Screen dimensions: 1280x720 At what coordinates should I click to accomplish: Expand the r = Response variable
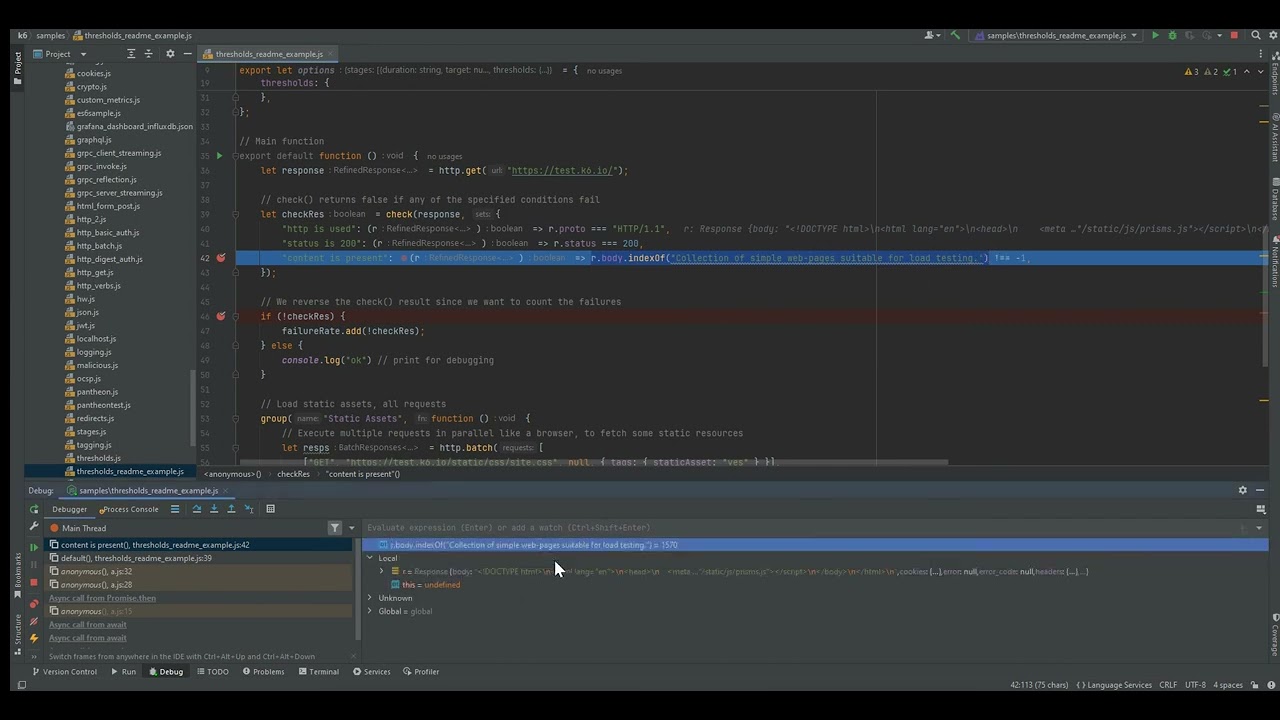[382, 571]
